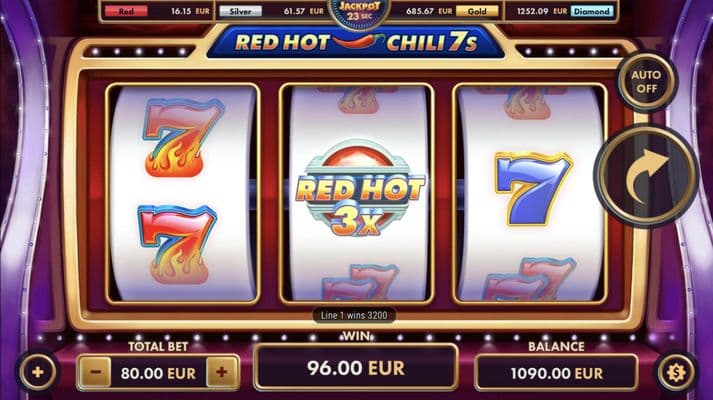Click the 80.00 EUR total bet value
Viewport: 713px width, 400px height.
point(158,373)
